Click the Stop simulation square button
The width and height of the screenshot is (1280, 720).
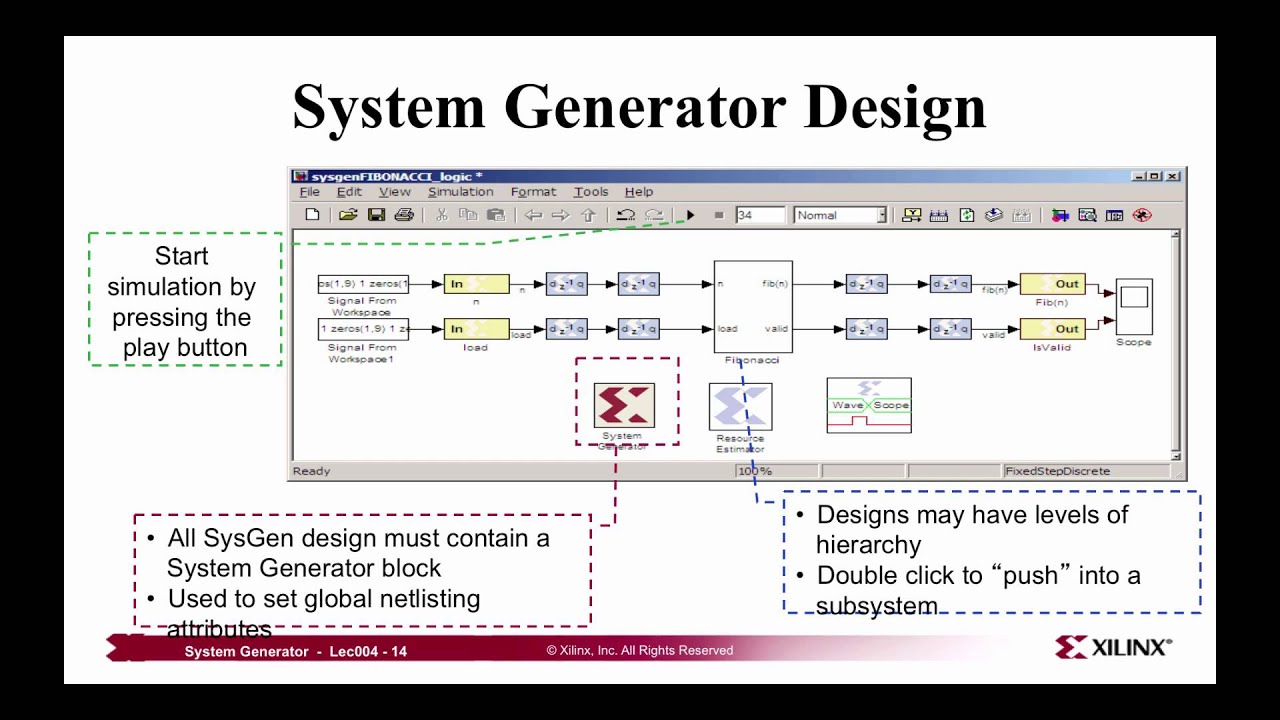pyautogui.click(x=718, y=215)
